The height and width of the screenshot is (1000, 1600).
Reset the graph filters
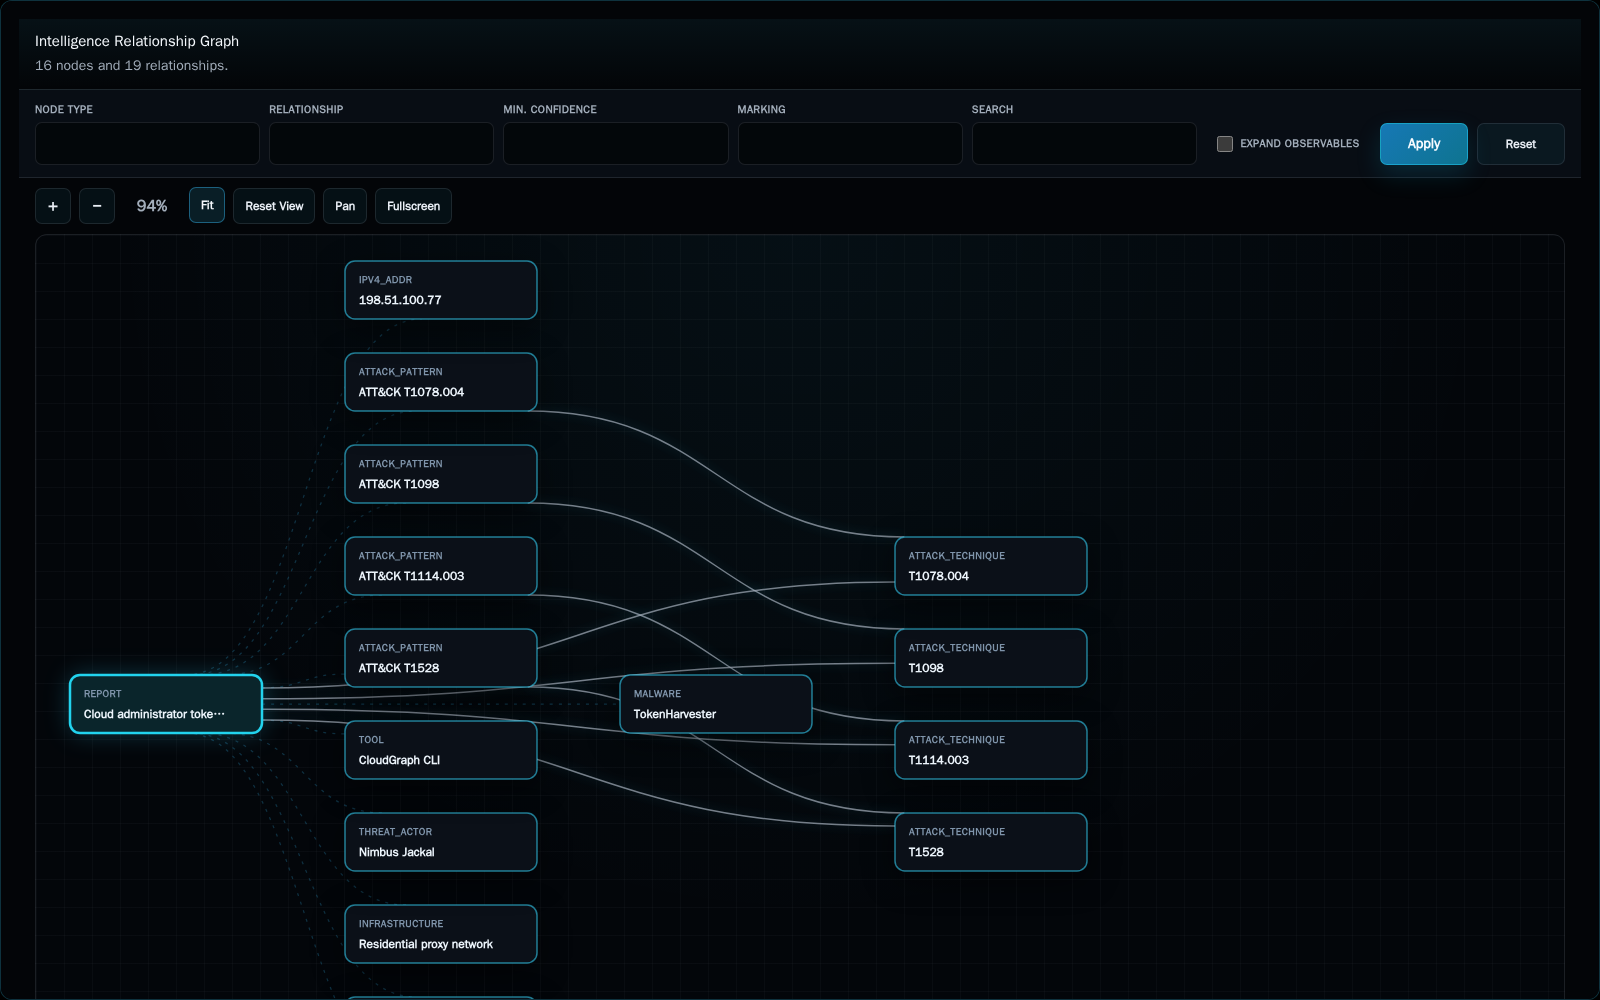point(1521,144)
